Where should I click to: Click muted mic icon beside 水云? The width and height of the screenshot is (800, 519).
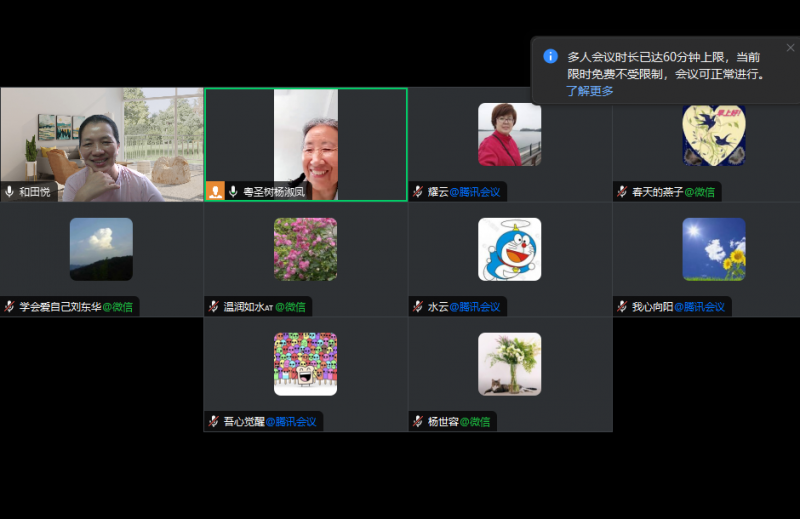click(418, 307)
